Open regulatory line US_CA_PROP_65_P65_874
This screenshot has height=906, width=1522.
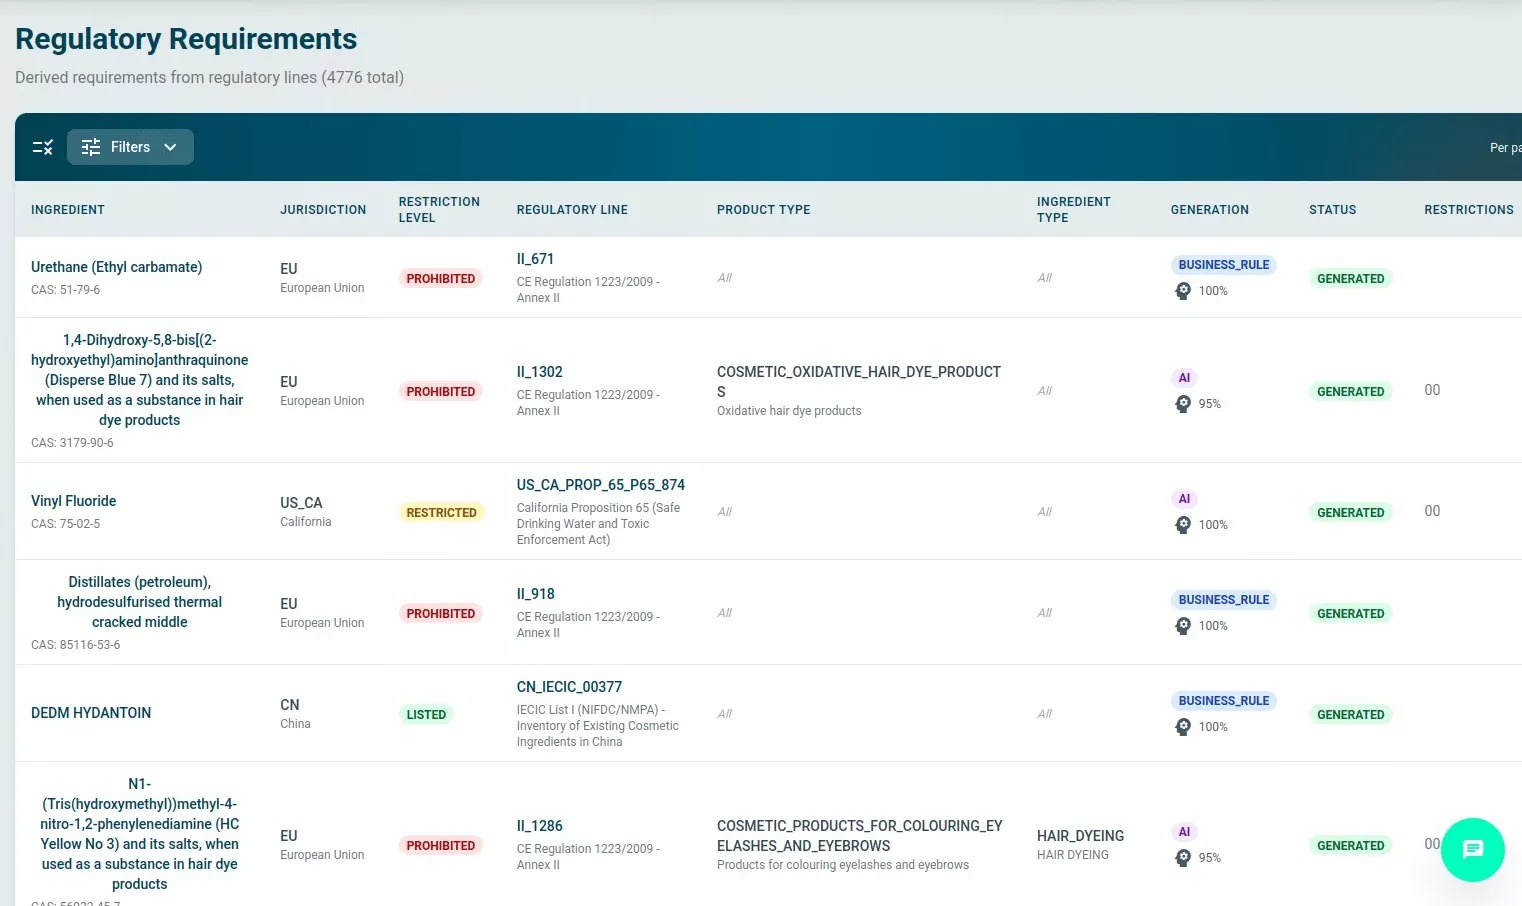click(601, 485)
